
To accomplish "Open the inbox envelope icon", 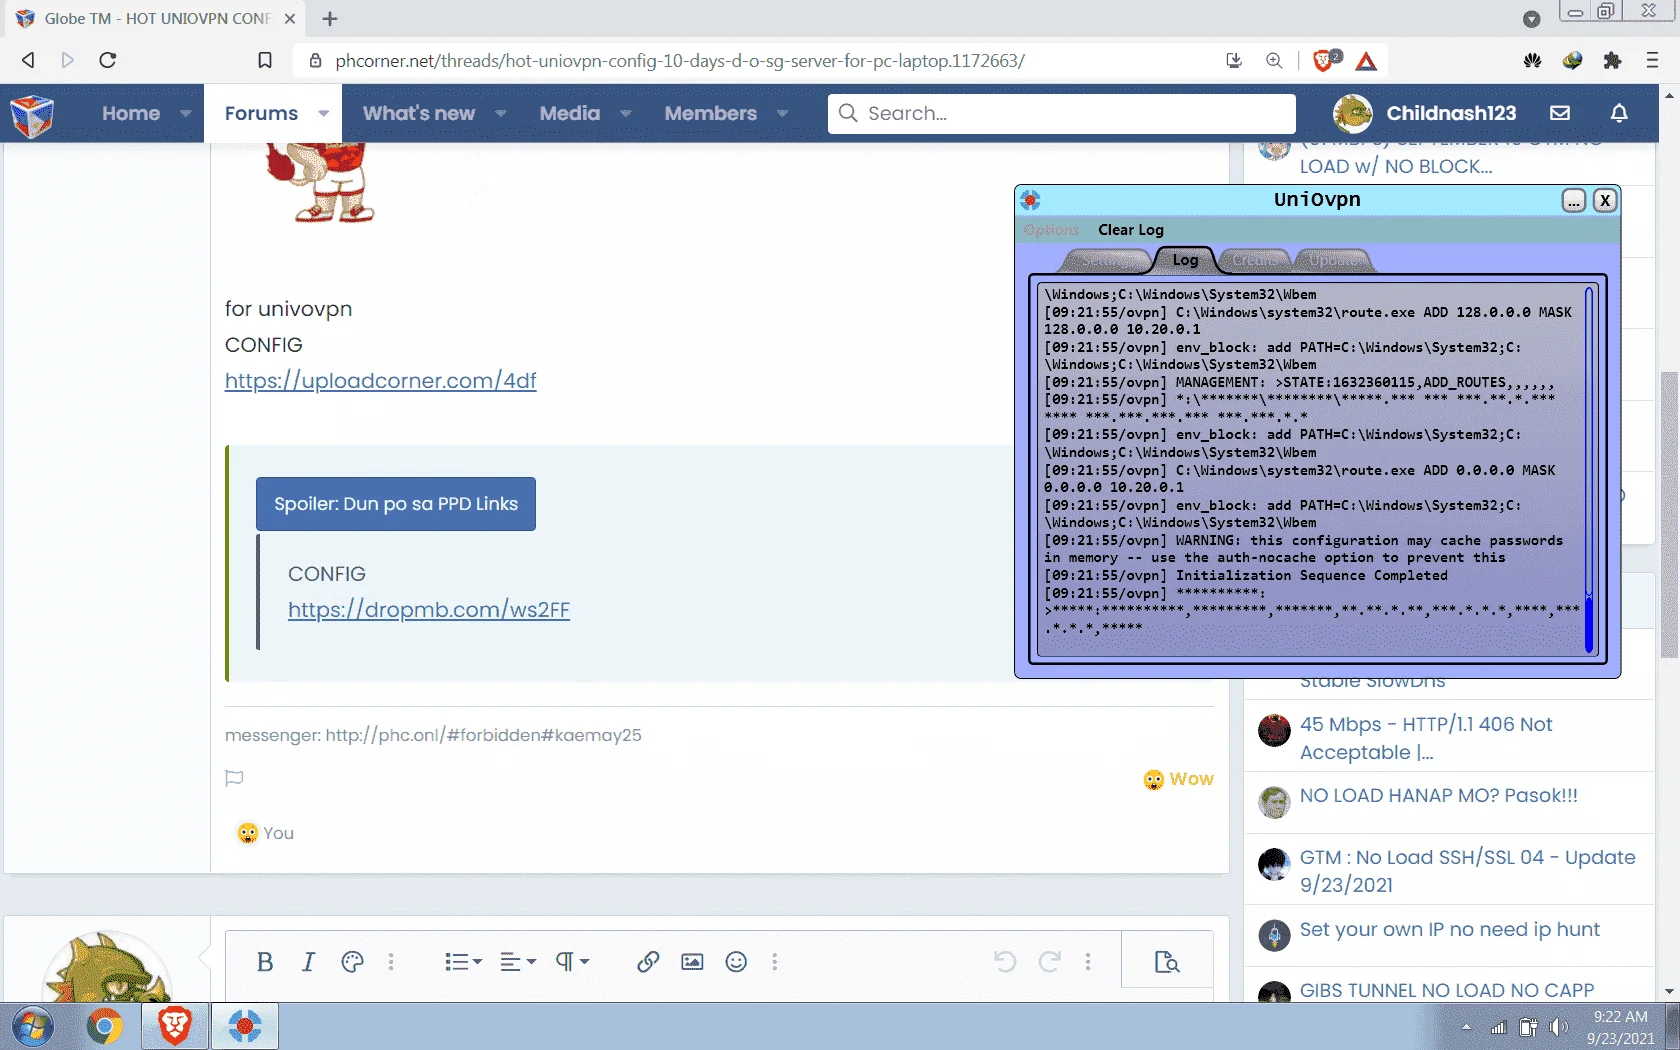I will [1560, 113].
